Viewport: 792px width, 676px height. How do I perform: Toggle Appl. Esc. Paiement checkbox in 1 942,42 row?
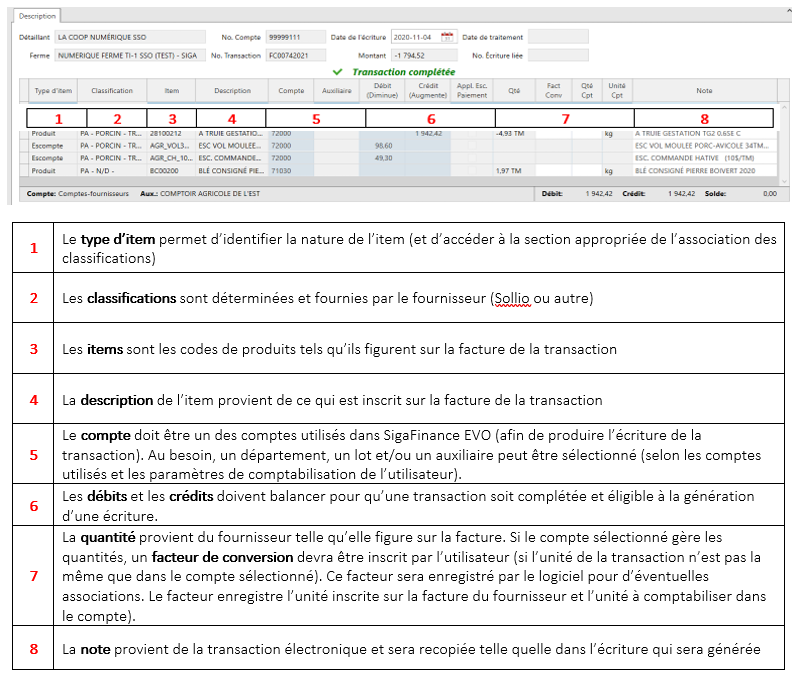pyautogui.click(x=472, y=133)
